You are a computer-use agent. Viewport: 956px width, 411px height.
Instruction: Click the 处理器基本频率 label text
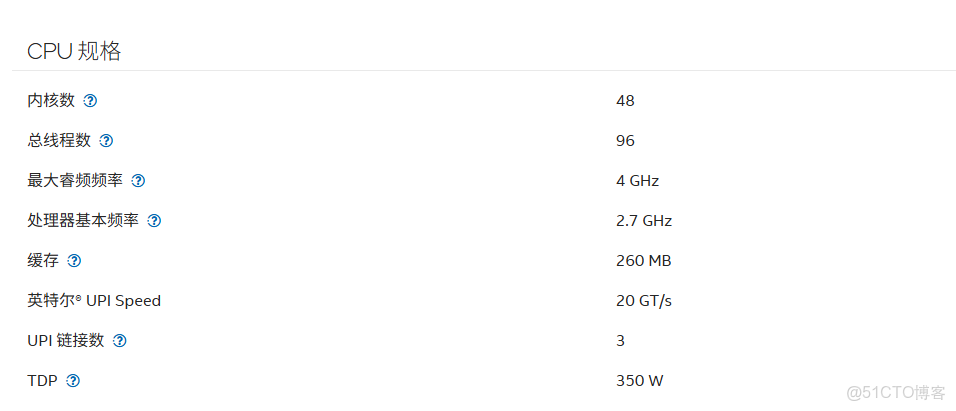point(83,221)
